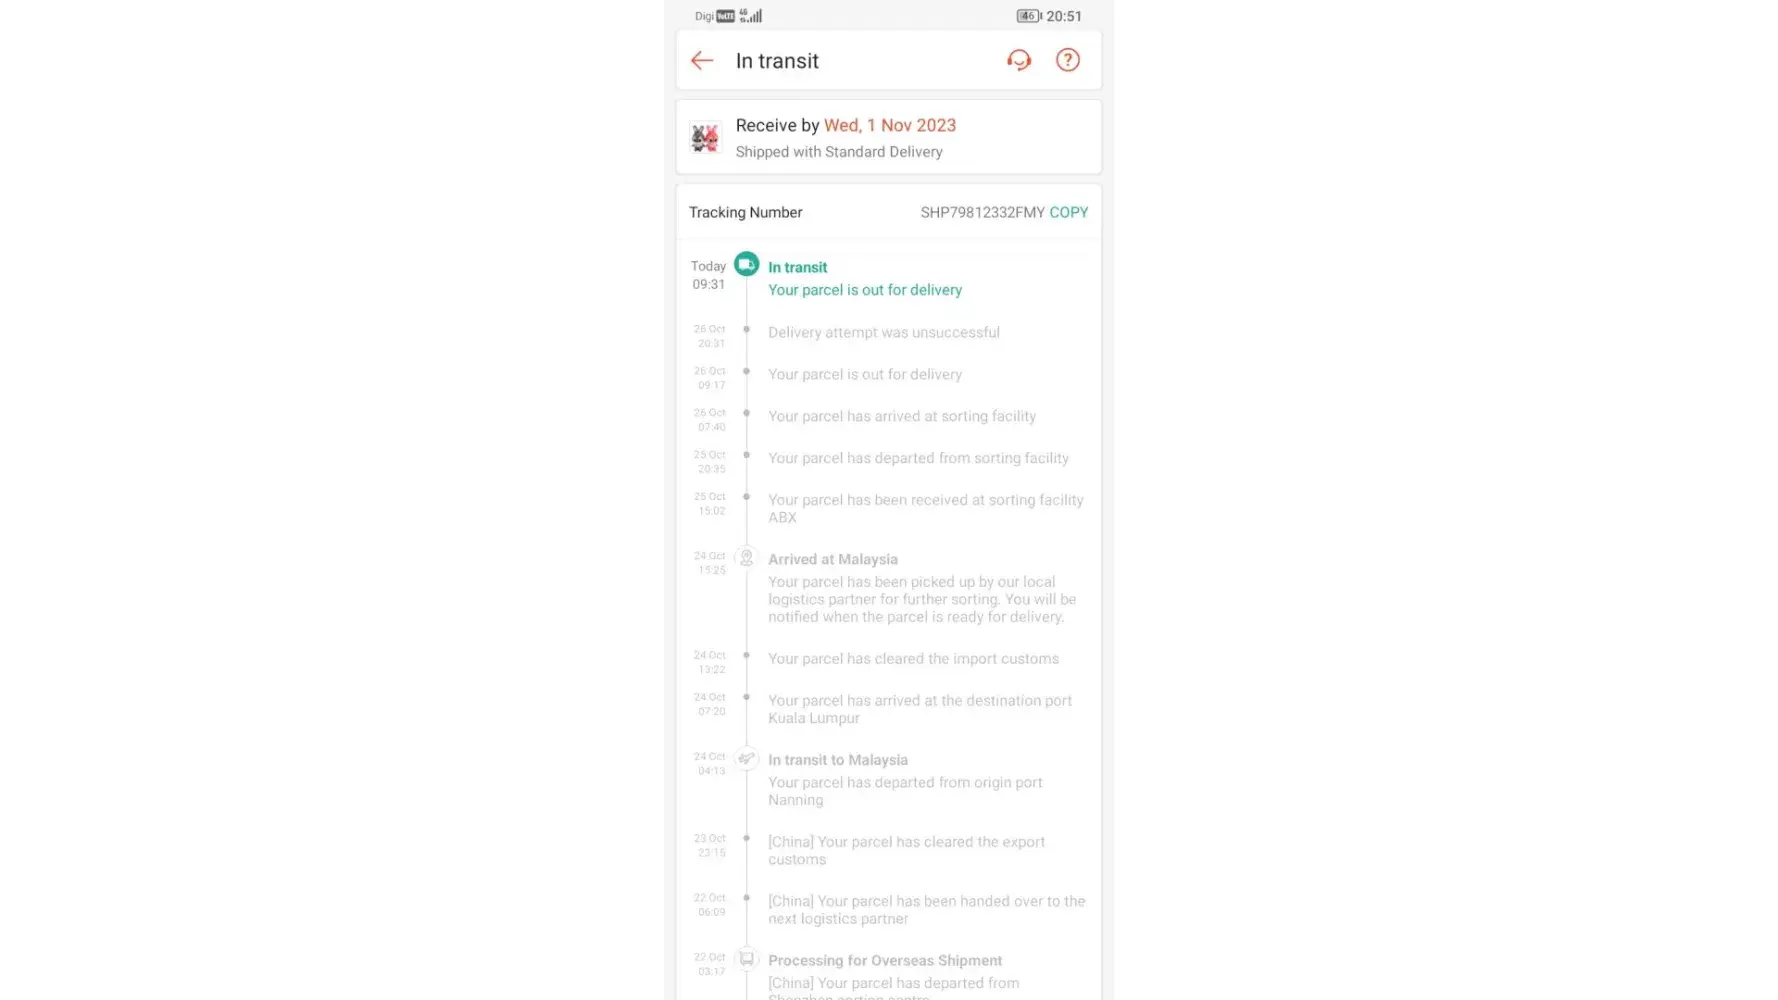Tap arrived at destination port Kuala Lumpur
This screenshot has width=1778, height=1000.
920,709
